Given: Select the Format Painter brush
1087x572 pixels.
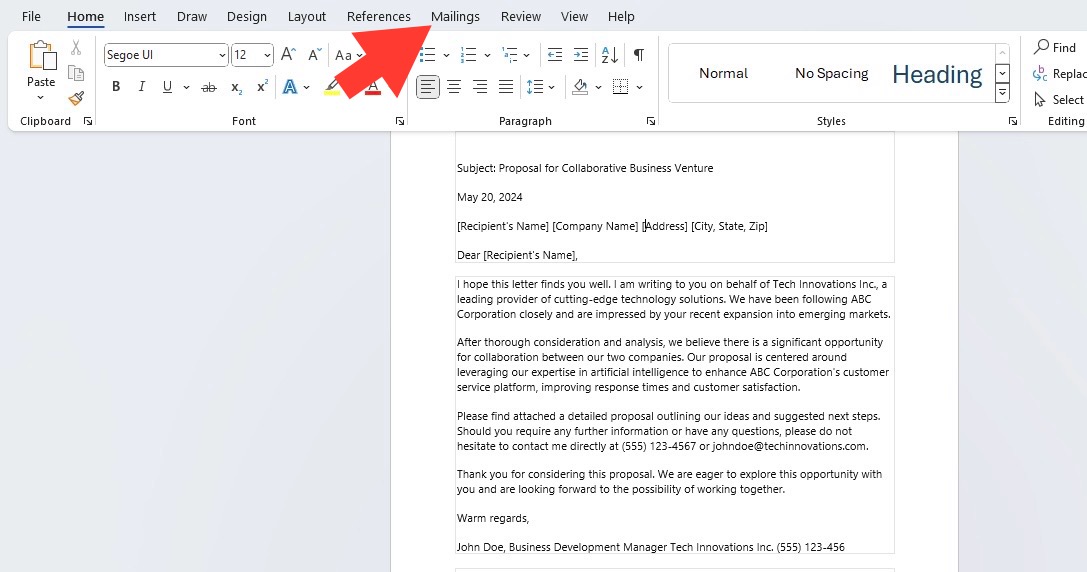Looking at the screenshot, I should pos(76,98).
